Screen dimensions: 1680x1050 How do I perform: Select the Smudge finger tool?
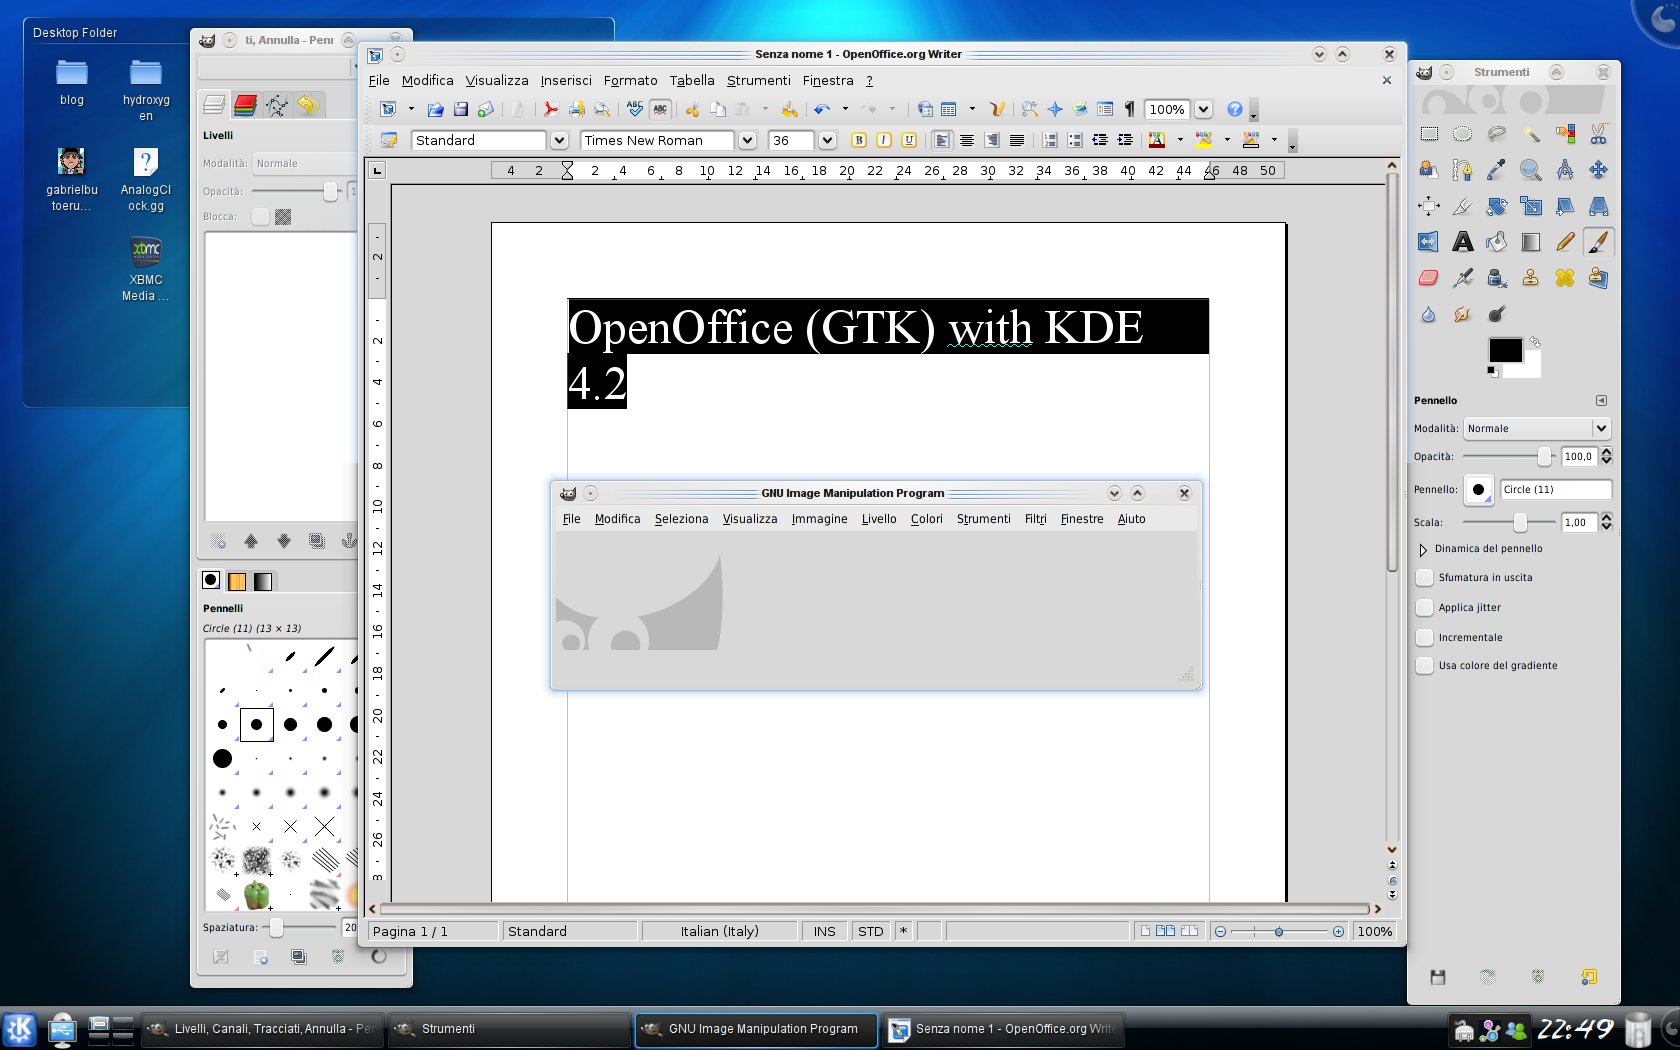point(1462,314)
